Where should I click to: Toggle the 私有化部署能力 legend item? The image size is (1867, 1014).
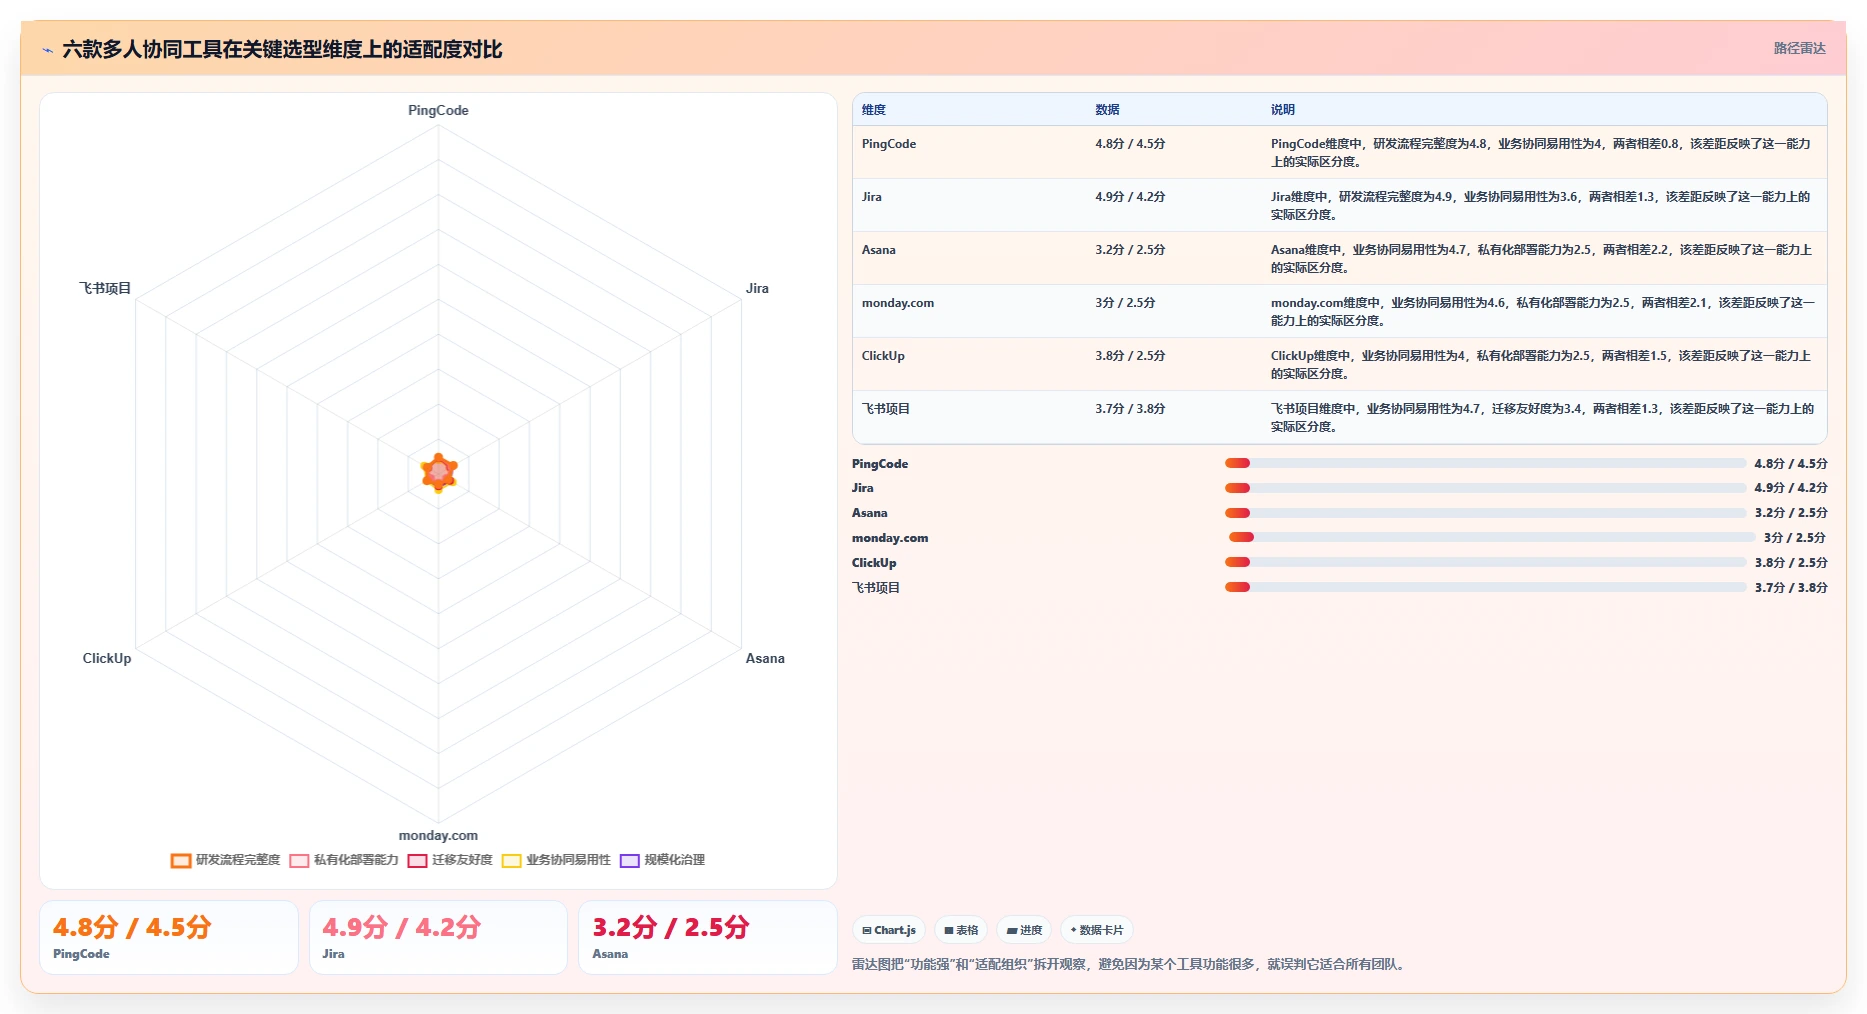[344, 860]
